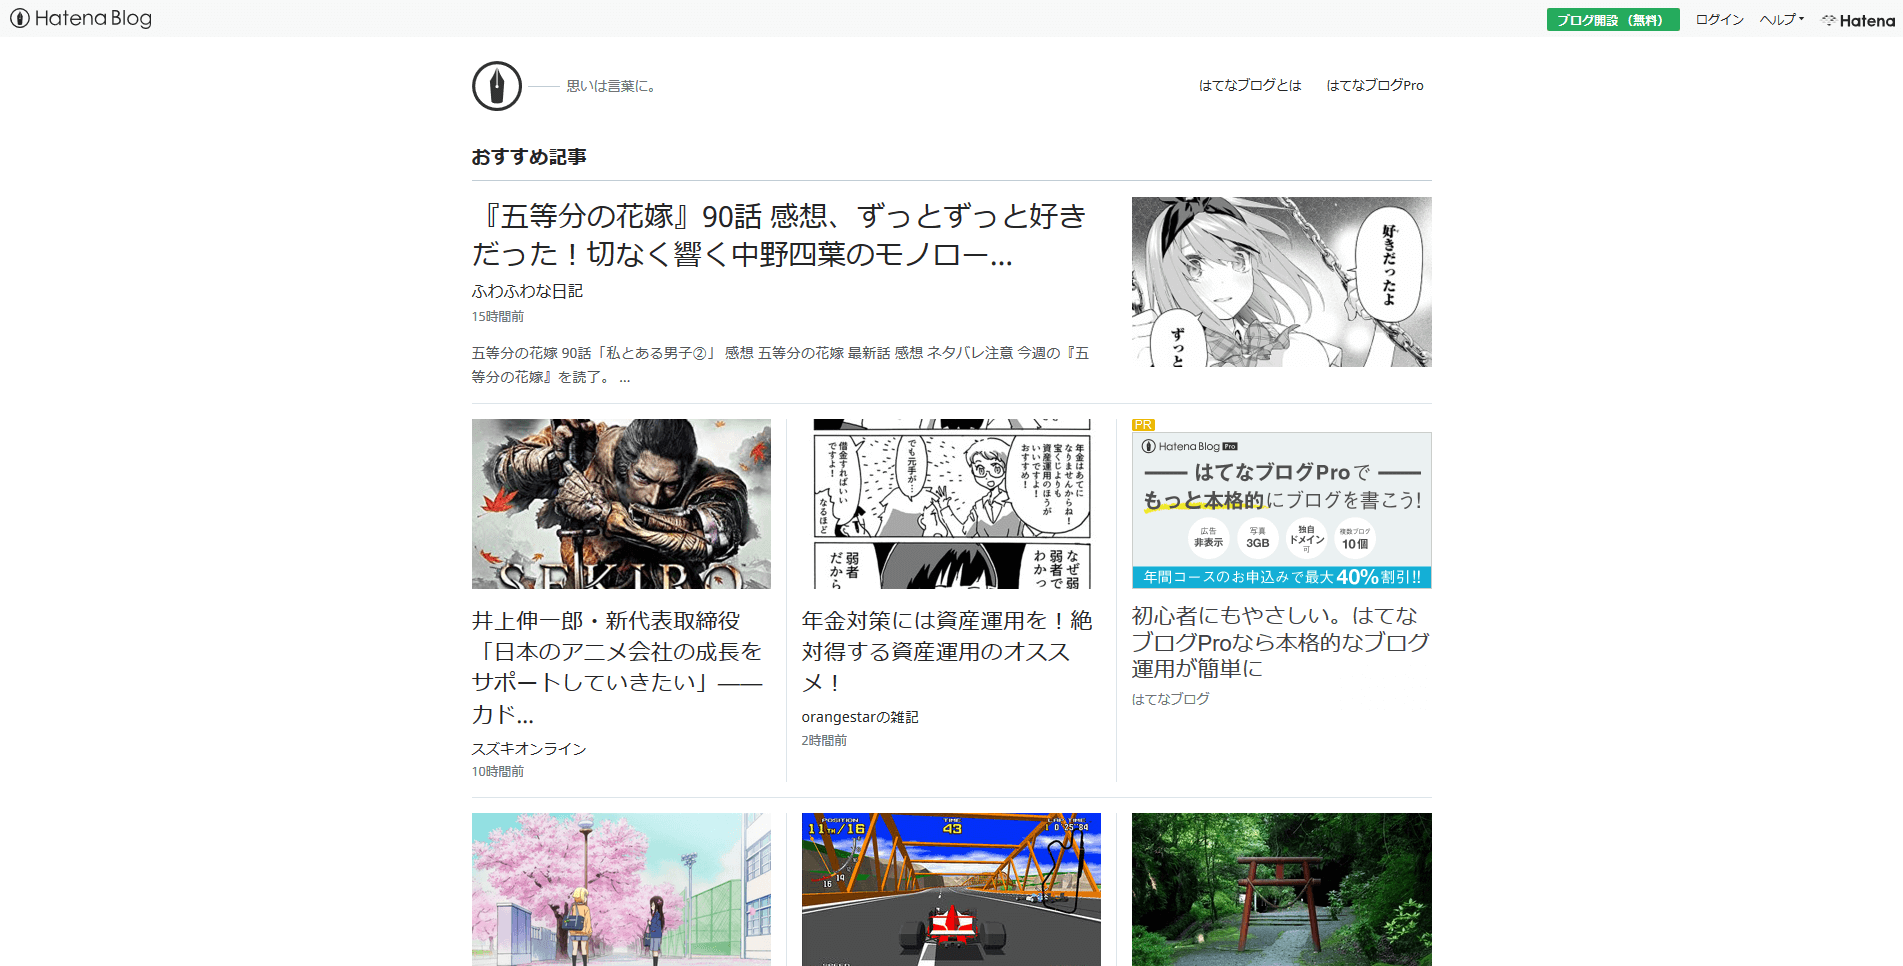This screenshot has height=966, width=1903.
Task: Click the yellow PR badge label
Action: click(1143, 425)
